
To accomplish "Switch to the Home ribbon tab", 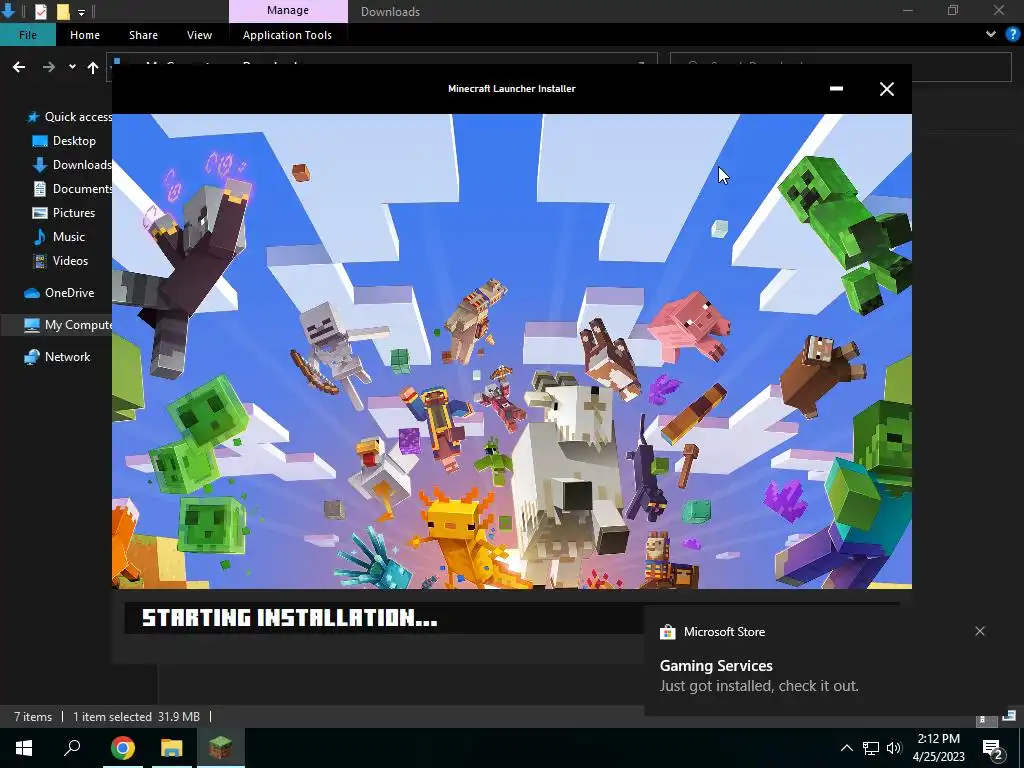I will (x=85, y=35).
